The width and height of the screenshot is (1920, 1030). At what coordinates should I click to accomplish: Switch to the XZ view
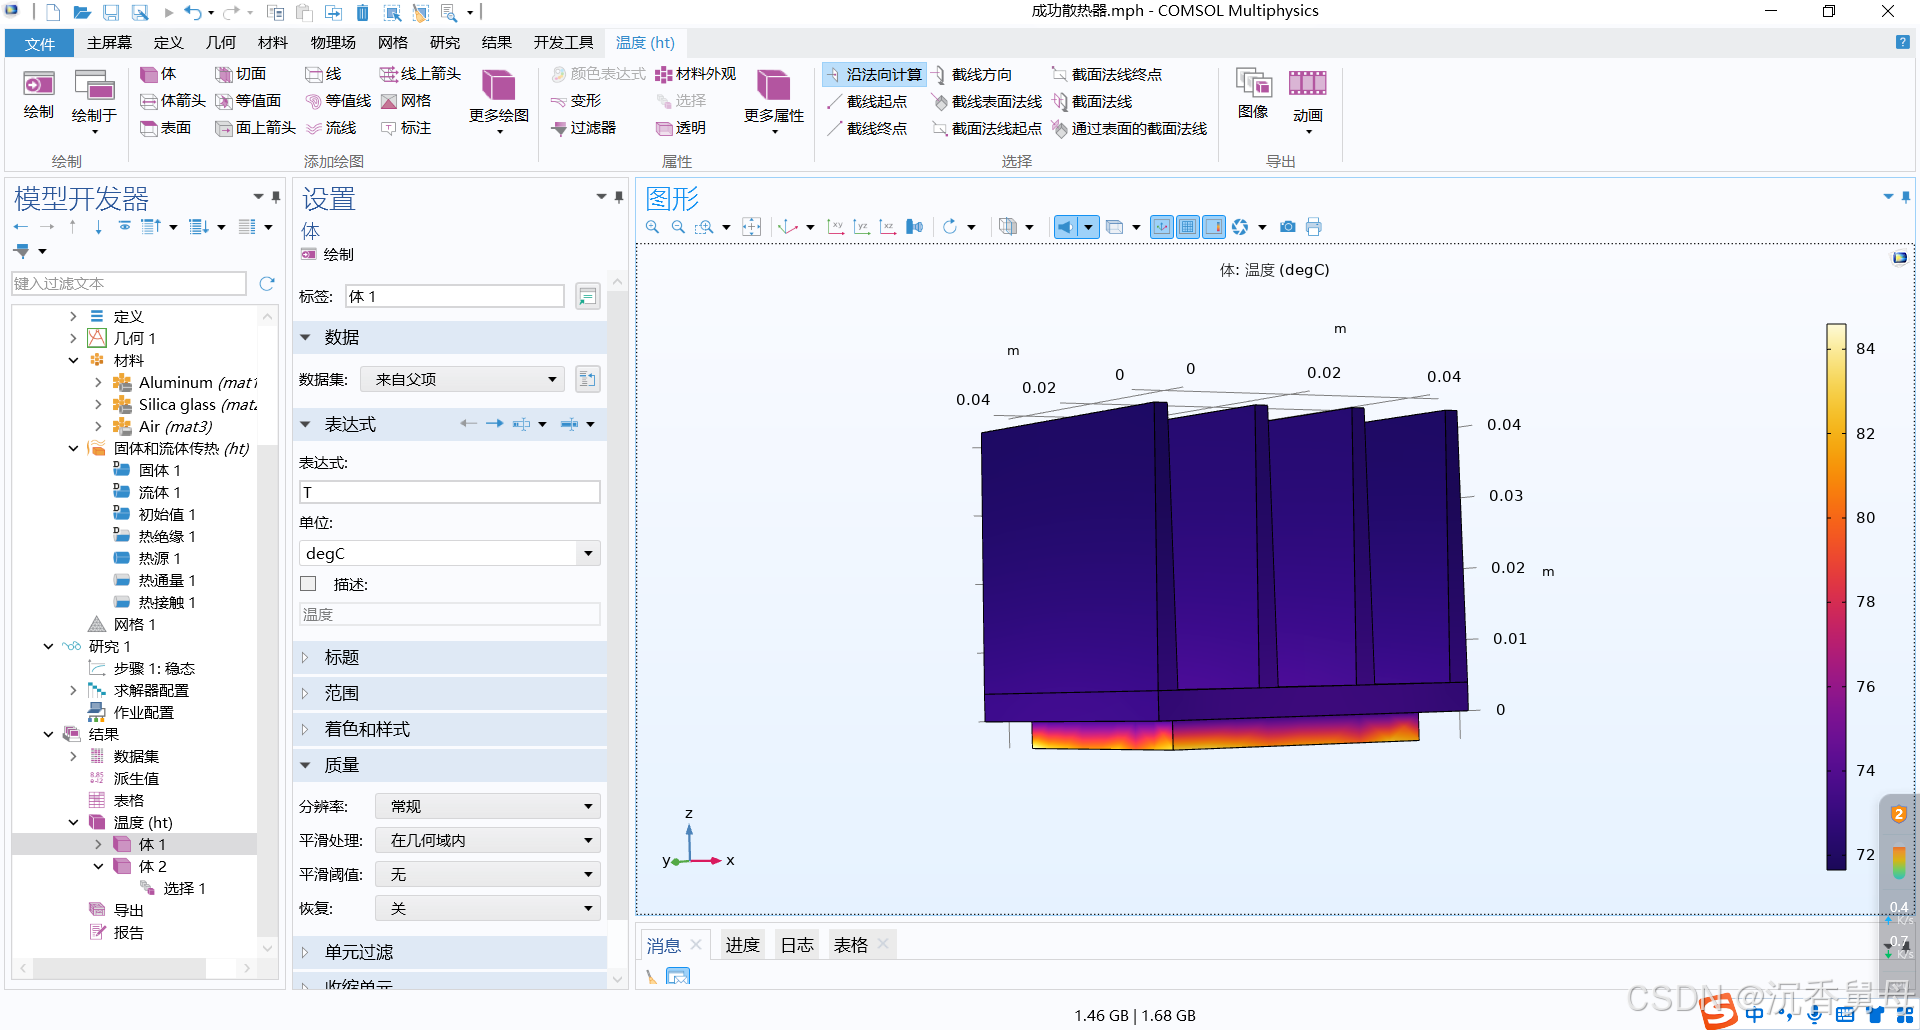[888, 227]
